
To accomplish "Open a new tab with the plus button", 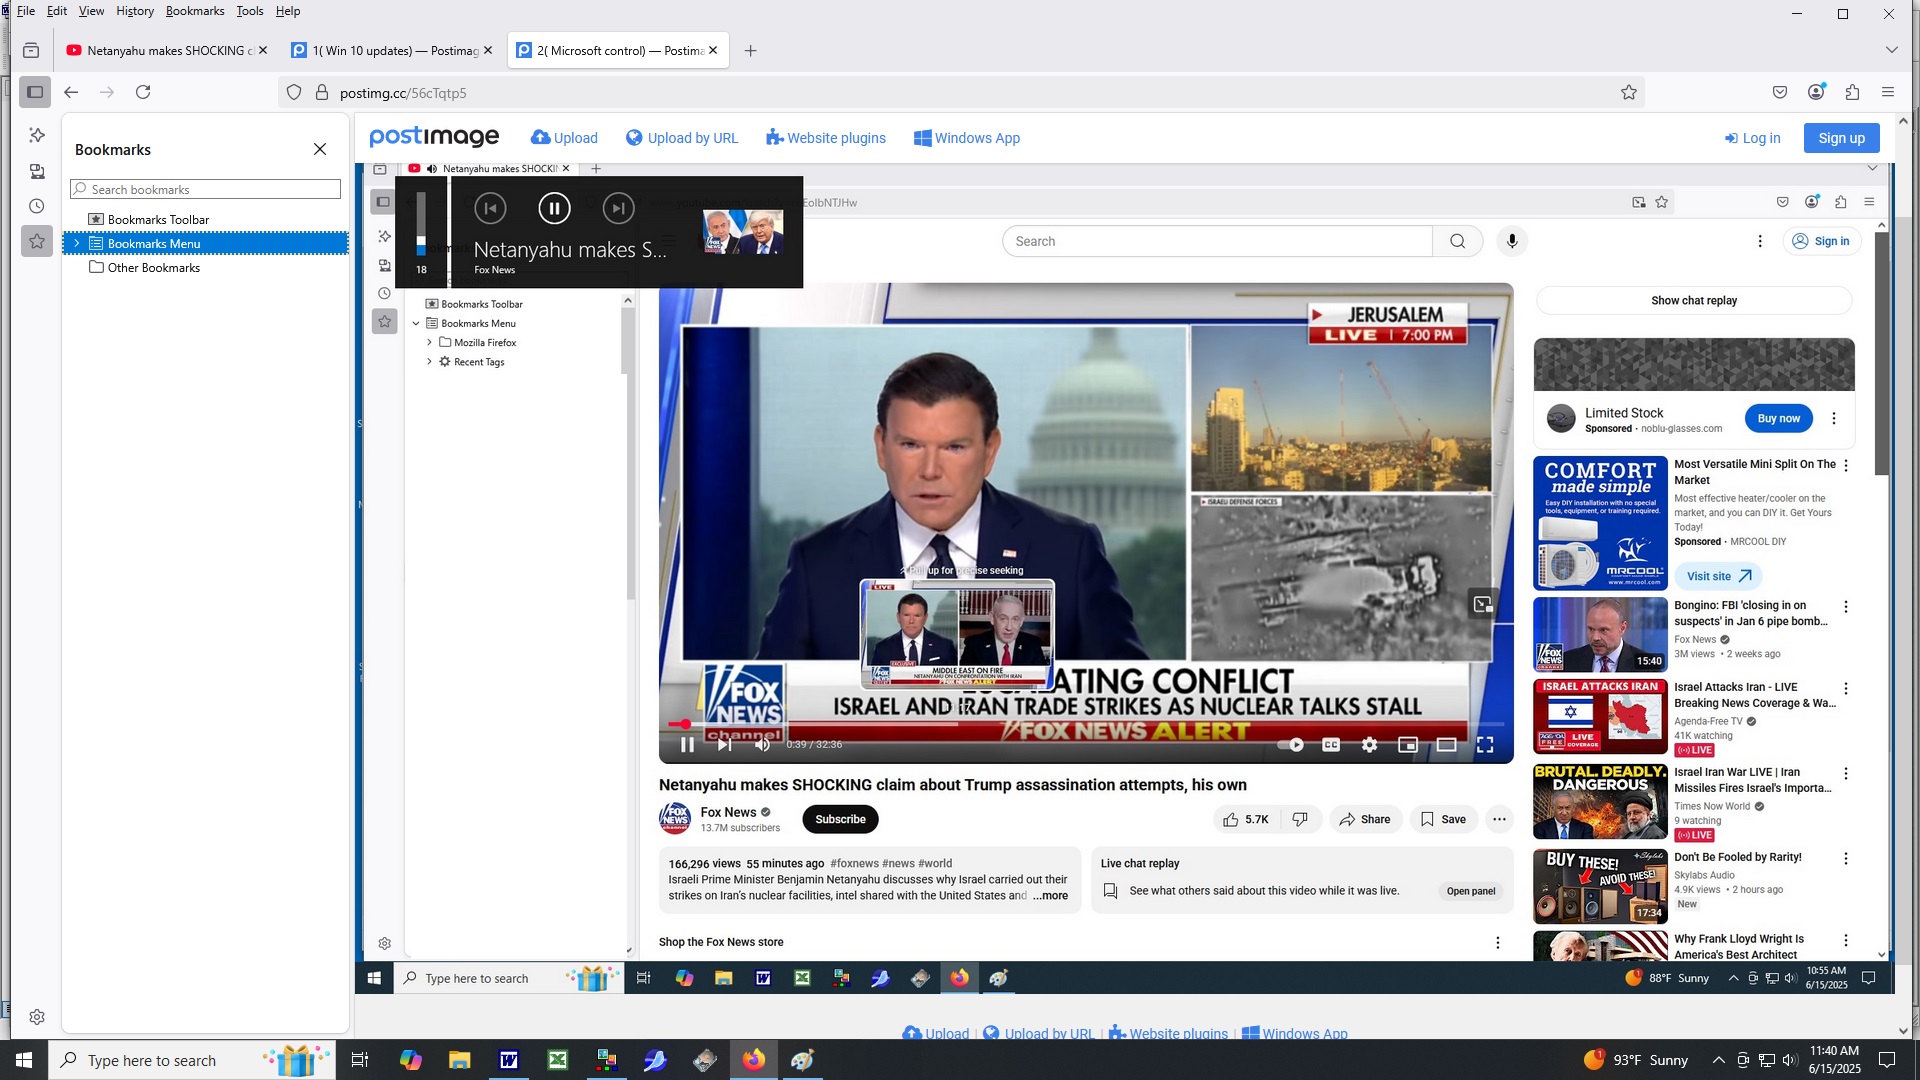I will 750,50.
